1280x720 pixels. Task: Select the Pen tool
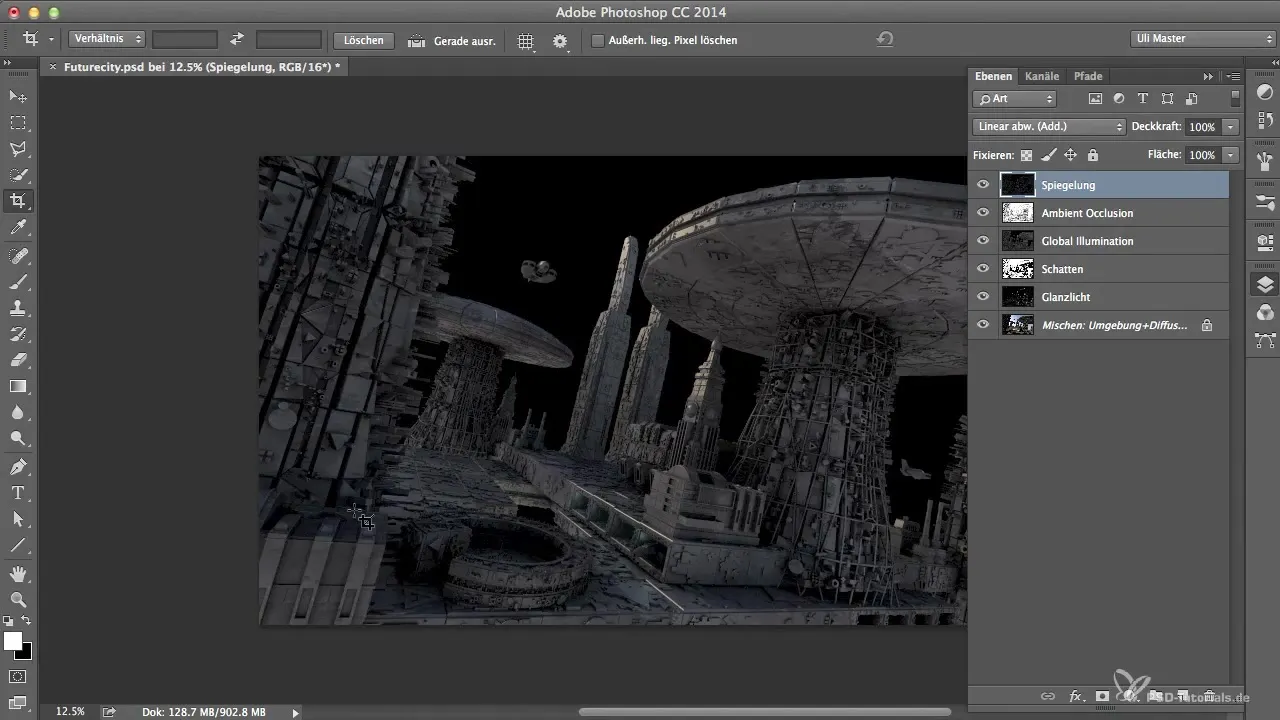[18, 467]
